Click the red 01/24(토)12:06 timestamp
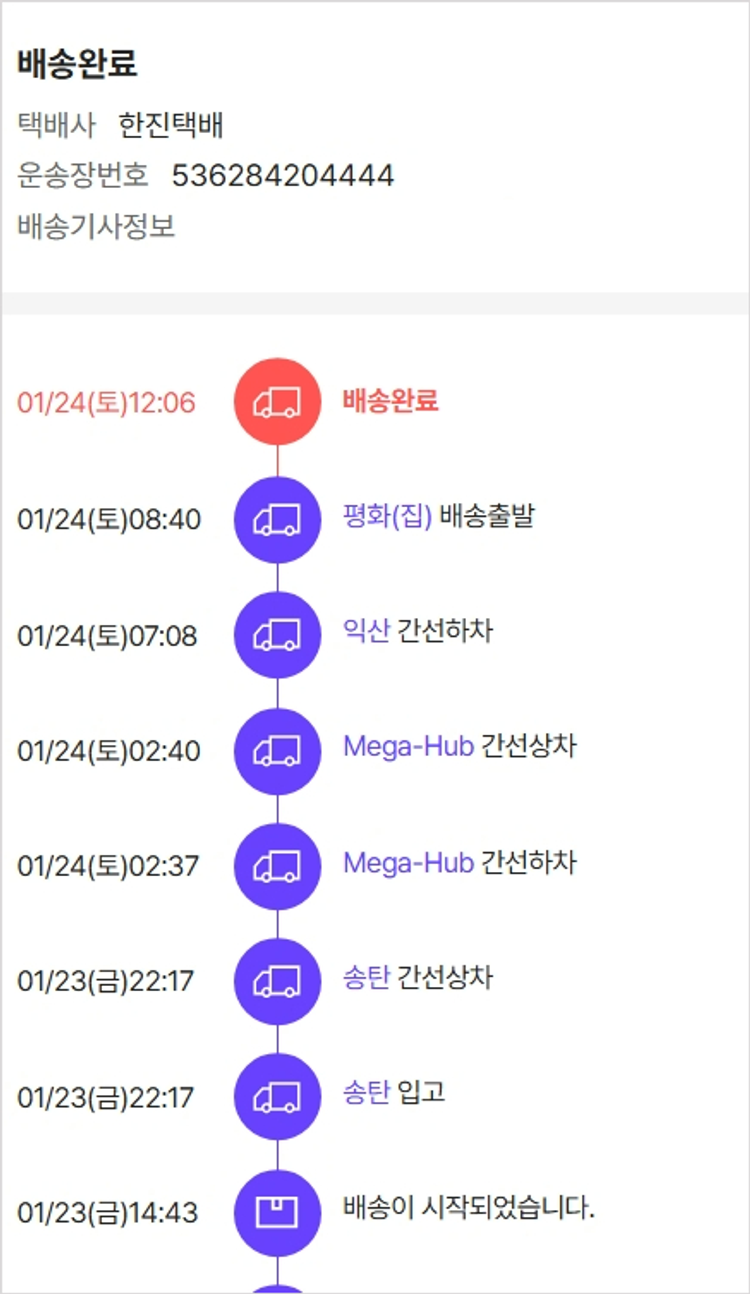 click(106, 402)
